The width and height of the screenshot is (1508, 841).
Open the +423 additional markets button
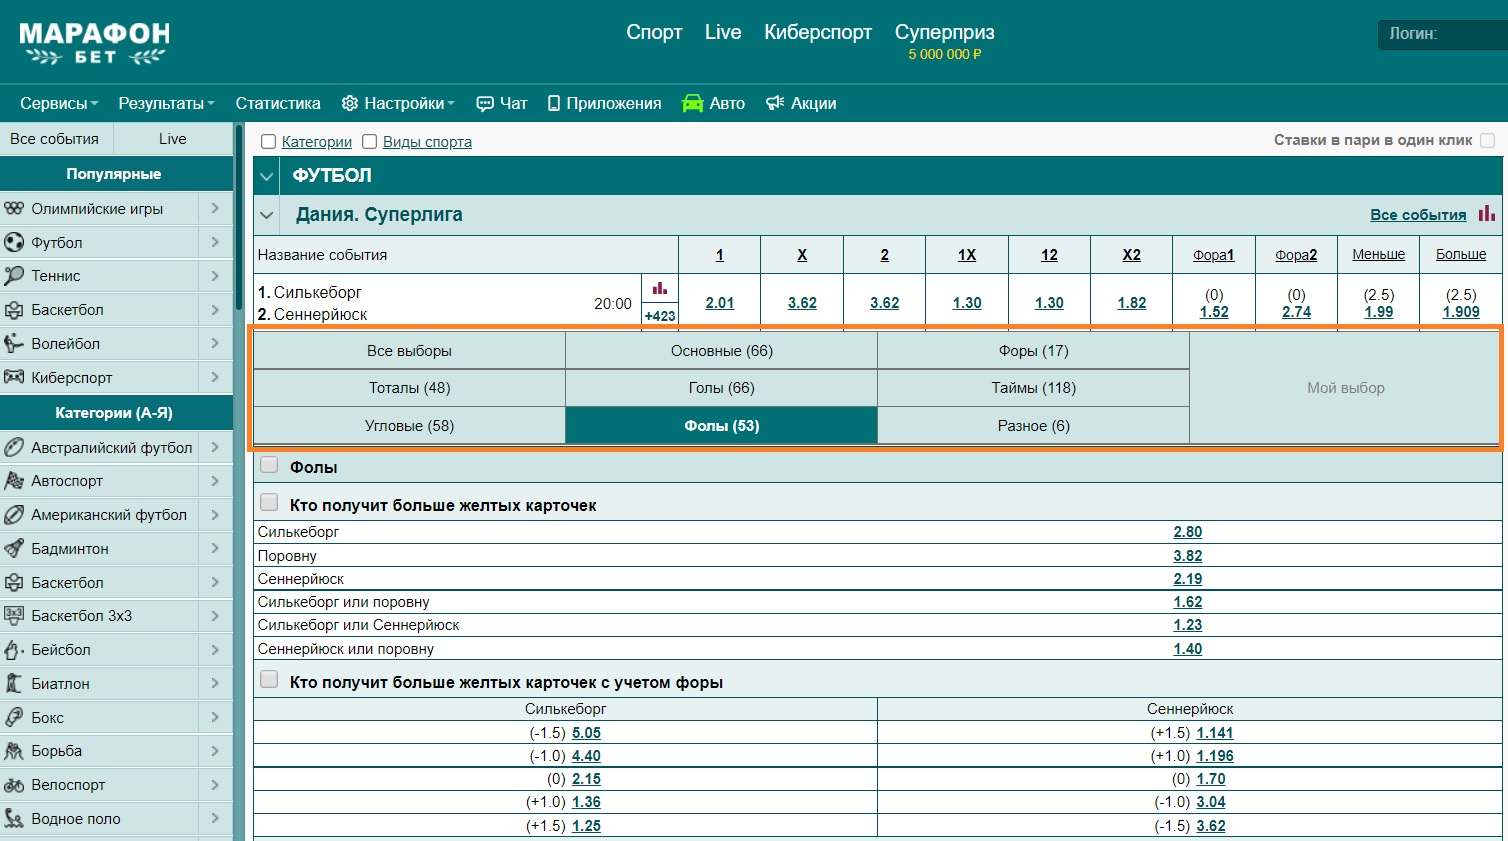(x=660, y=316)
